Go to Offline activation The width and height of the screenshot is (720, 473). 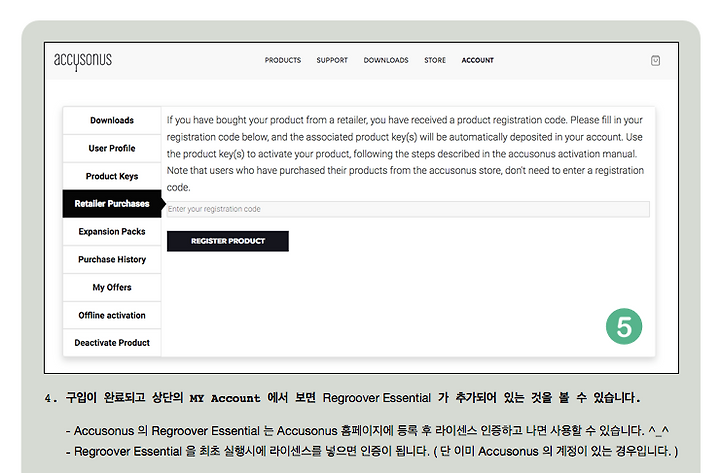[112, 315]
